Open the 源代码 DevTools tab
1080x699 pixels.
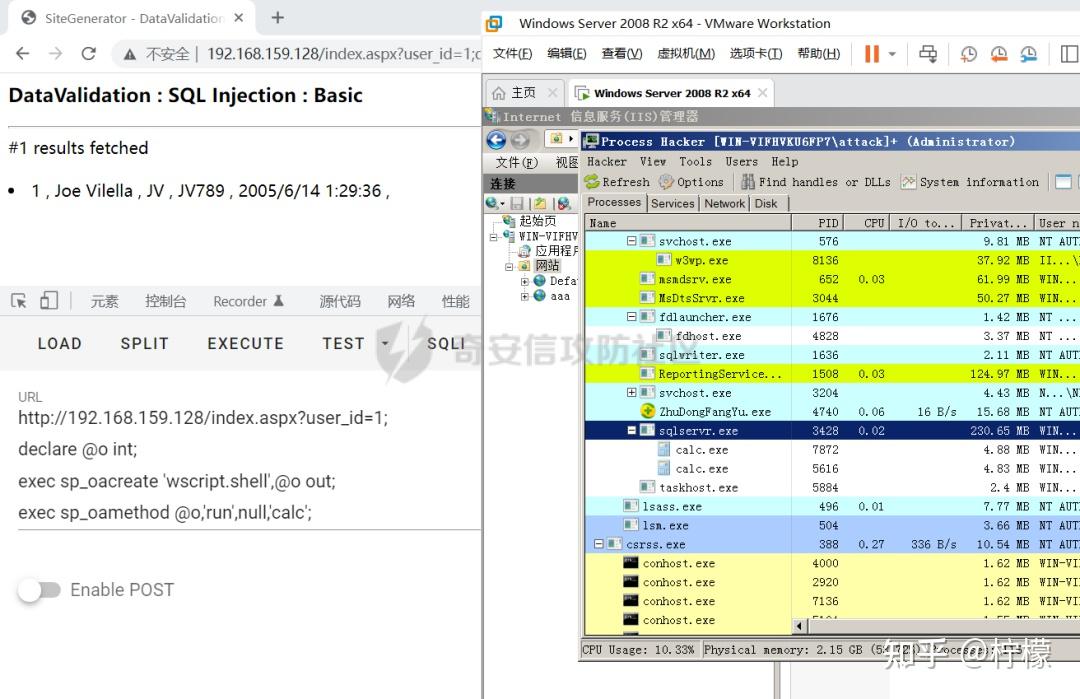click(340, 301)
